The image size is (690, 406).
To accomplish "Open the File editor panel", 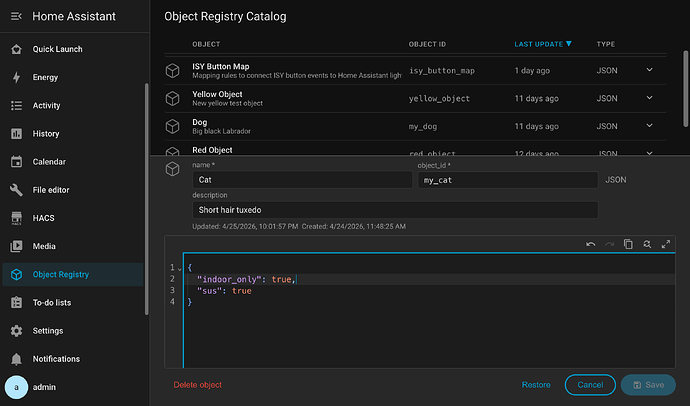I will [x=51, y=190].
